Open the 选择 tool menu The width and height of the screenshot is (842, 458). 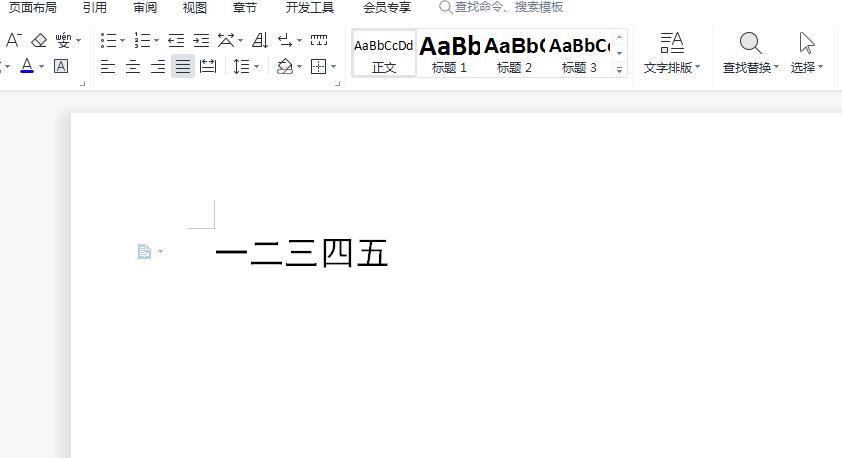pos(807,53)
